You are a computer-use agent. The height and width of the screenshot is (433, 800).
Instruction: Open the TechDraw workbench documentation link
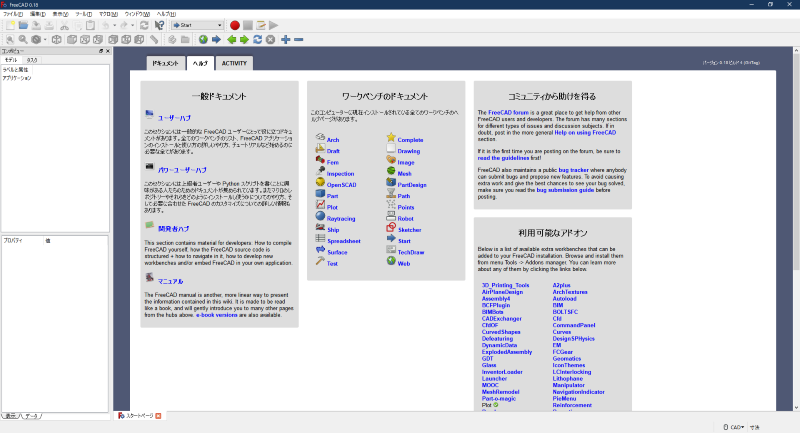(411, 252)
